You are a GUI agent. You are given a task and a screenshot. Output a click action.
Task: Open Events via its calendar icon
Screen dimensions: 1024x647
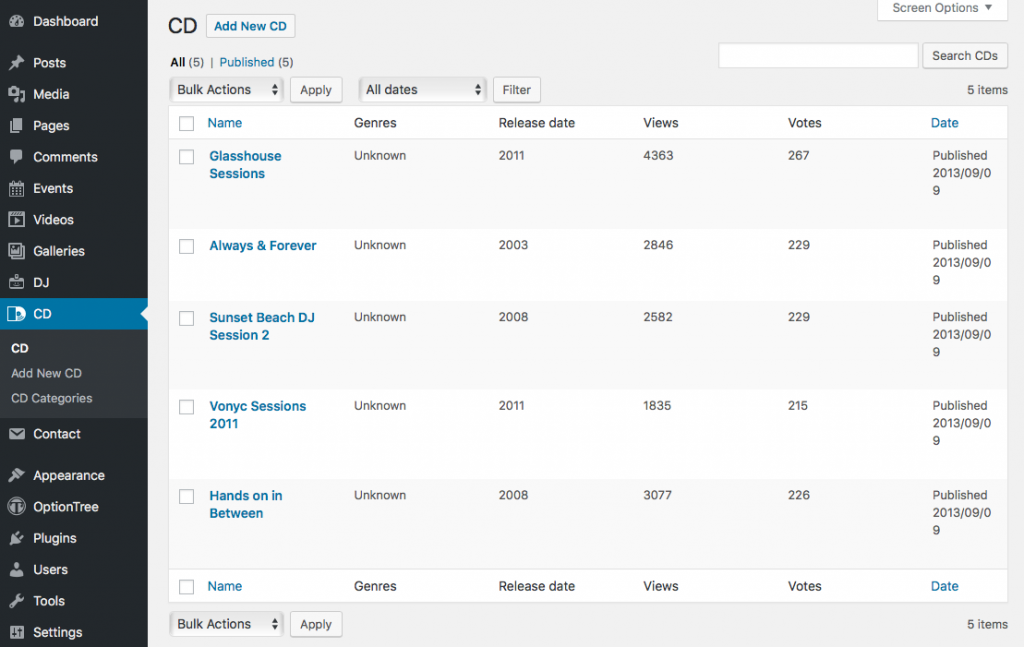pos(18,188)
